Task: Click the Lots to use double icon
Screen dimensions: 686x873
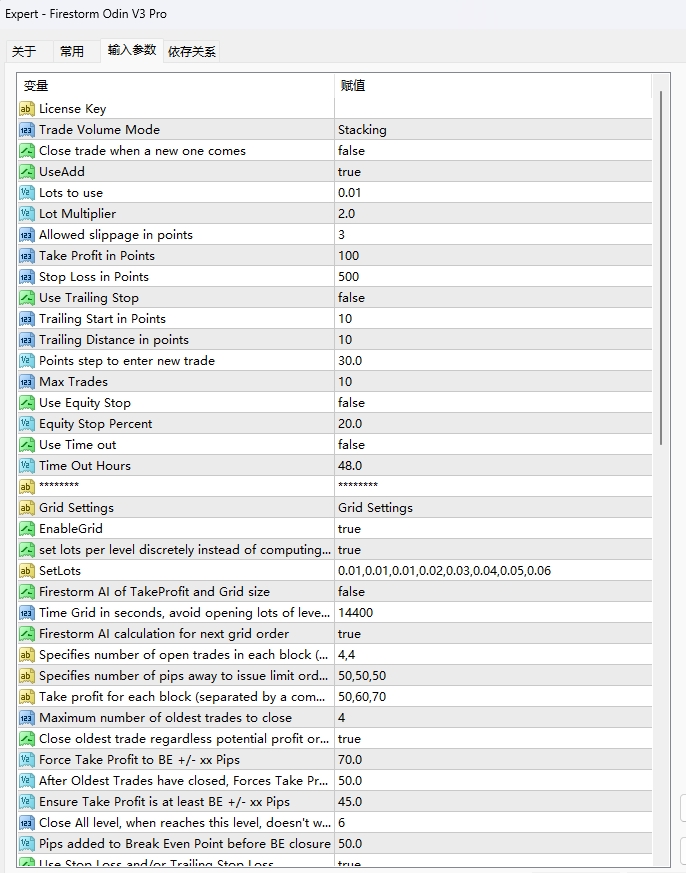Action: pos(27,193)
